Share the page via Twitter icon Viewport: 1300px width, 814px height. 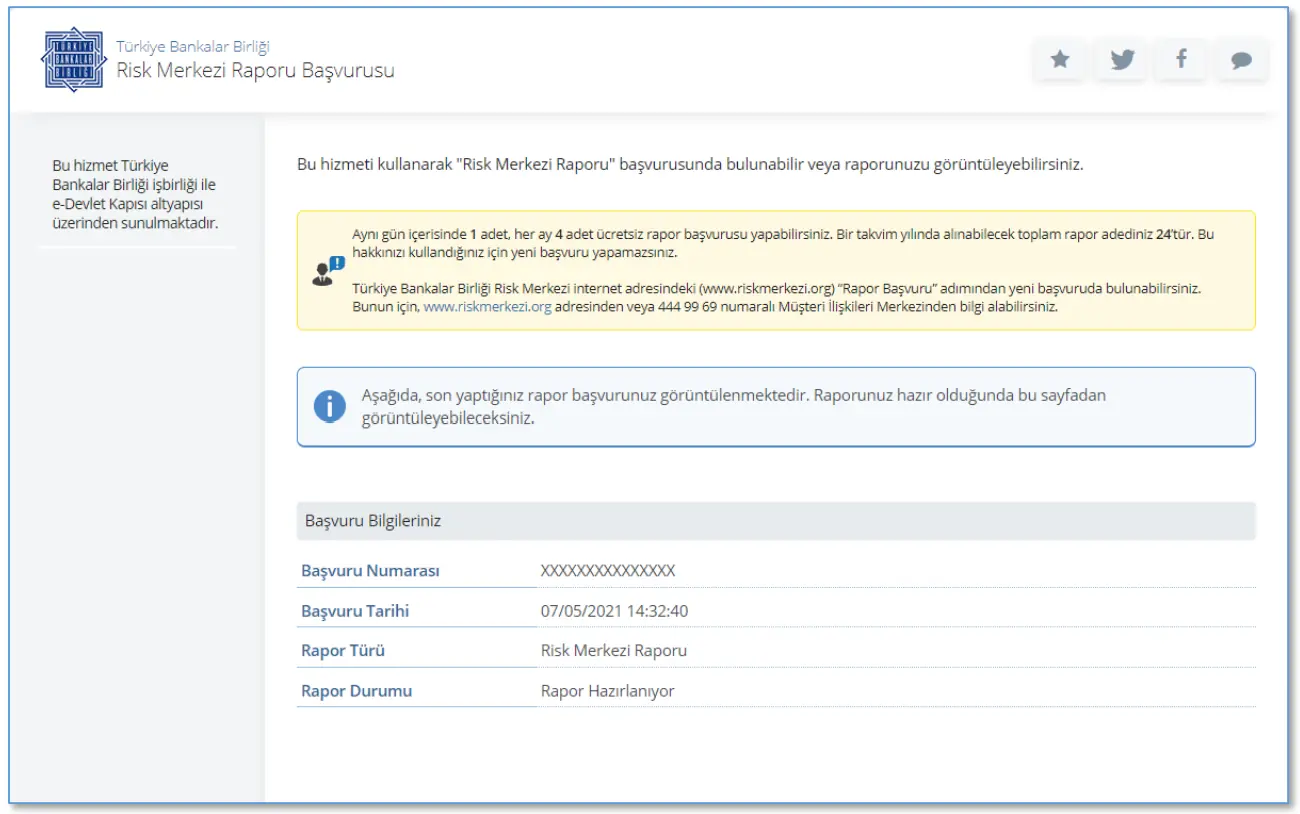[x=1122, y=60]
